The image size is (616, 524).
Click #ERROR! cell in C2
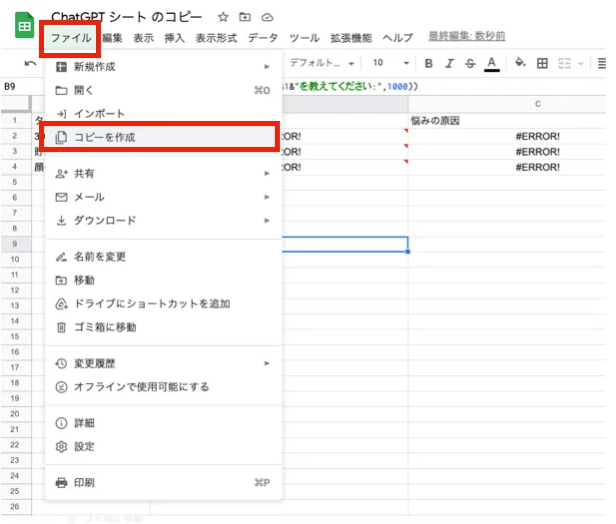[507, 136]
